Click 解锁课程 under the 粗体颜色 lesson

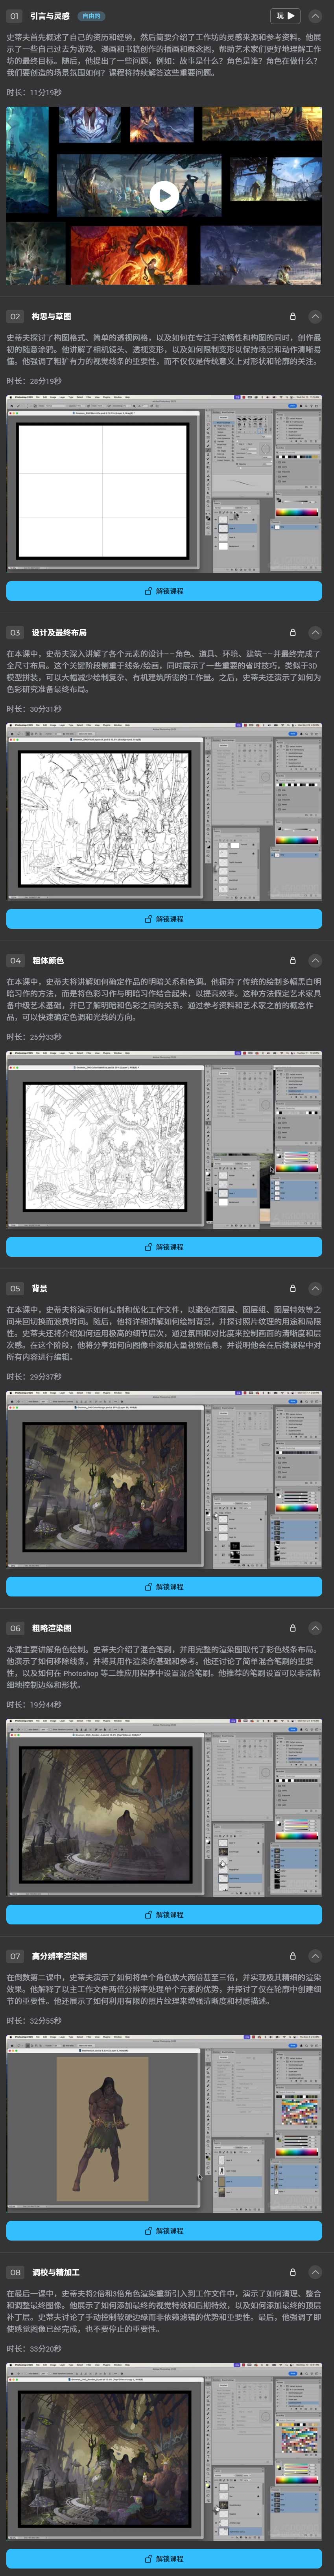click(164, 1247)
